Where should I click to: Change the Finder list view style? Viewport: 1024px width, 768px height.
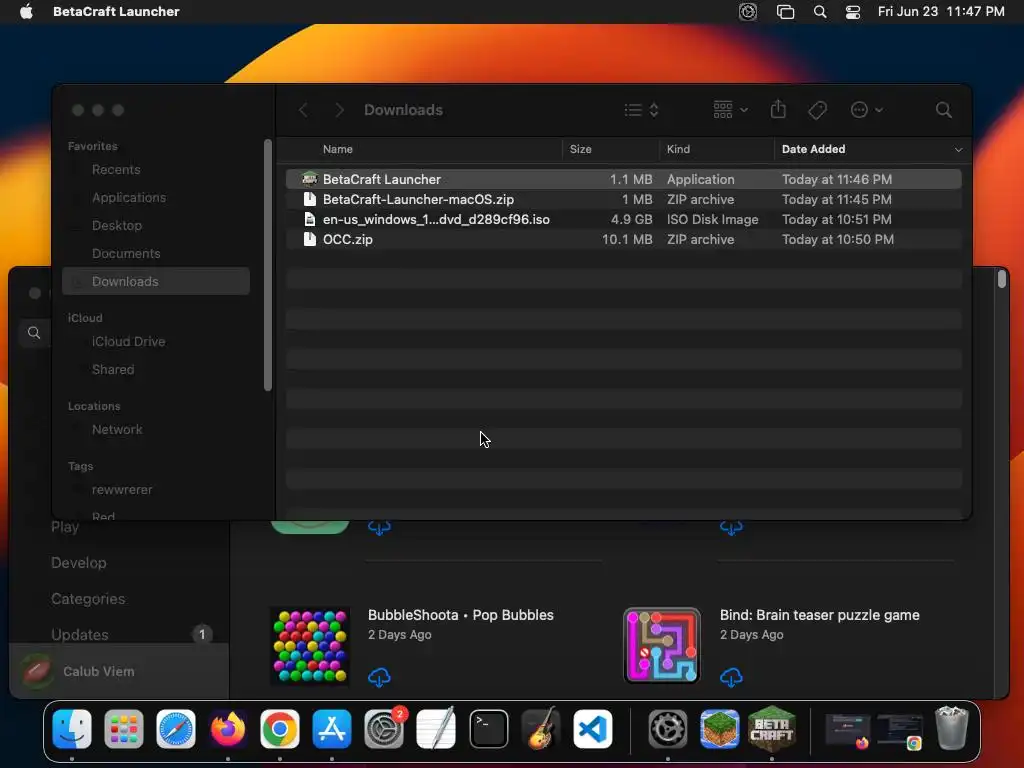[641, 110]
